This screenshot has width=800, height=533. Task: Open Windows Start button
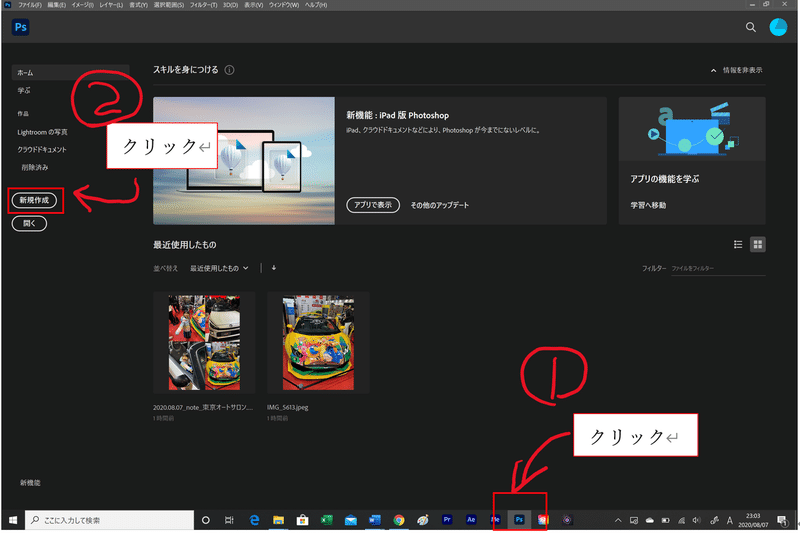[x=13, y=520]
